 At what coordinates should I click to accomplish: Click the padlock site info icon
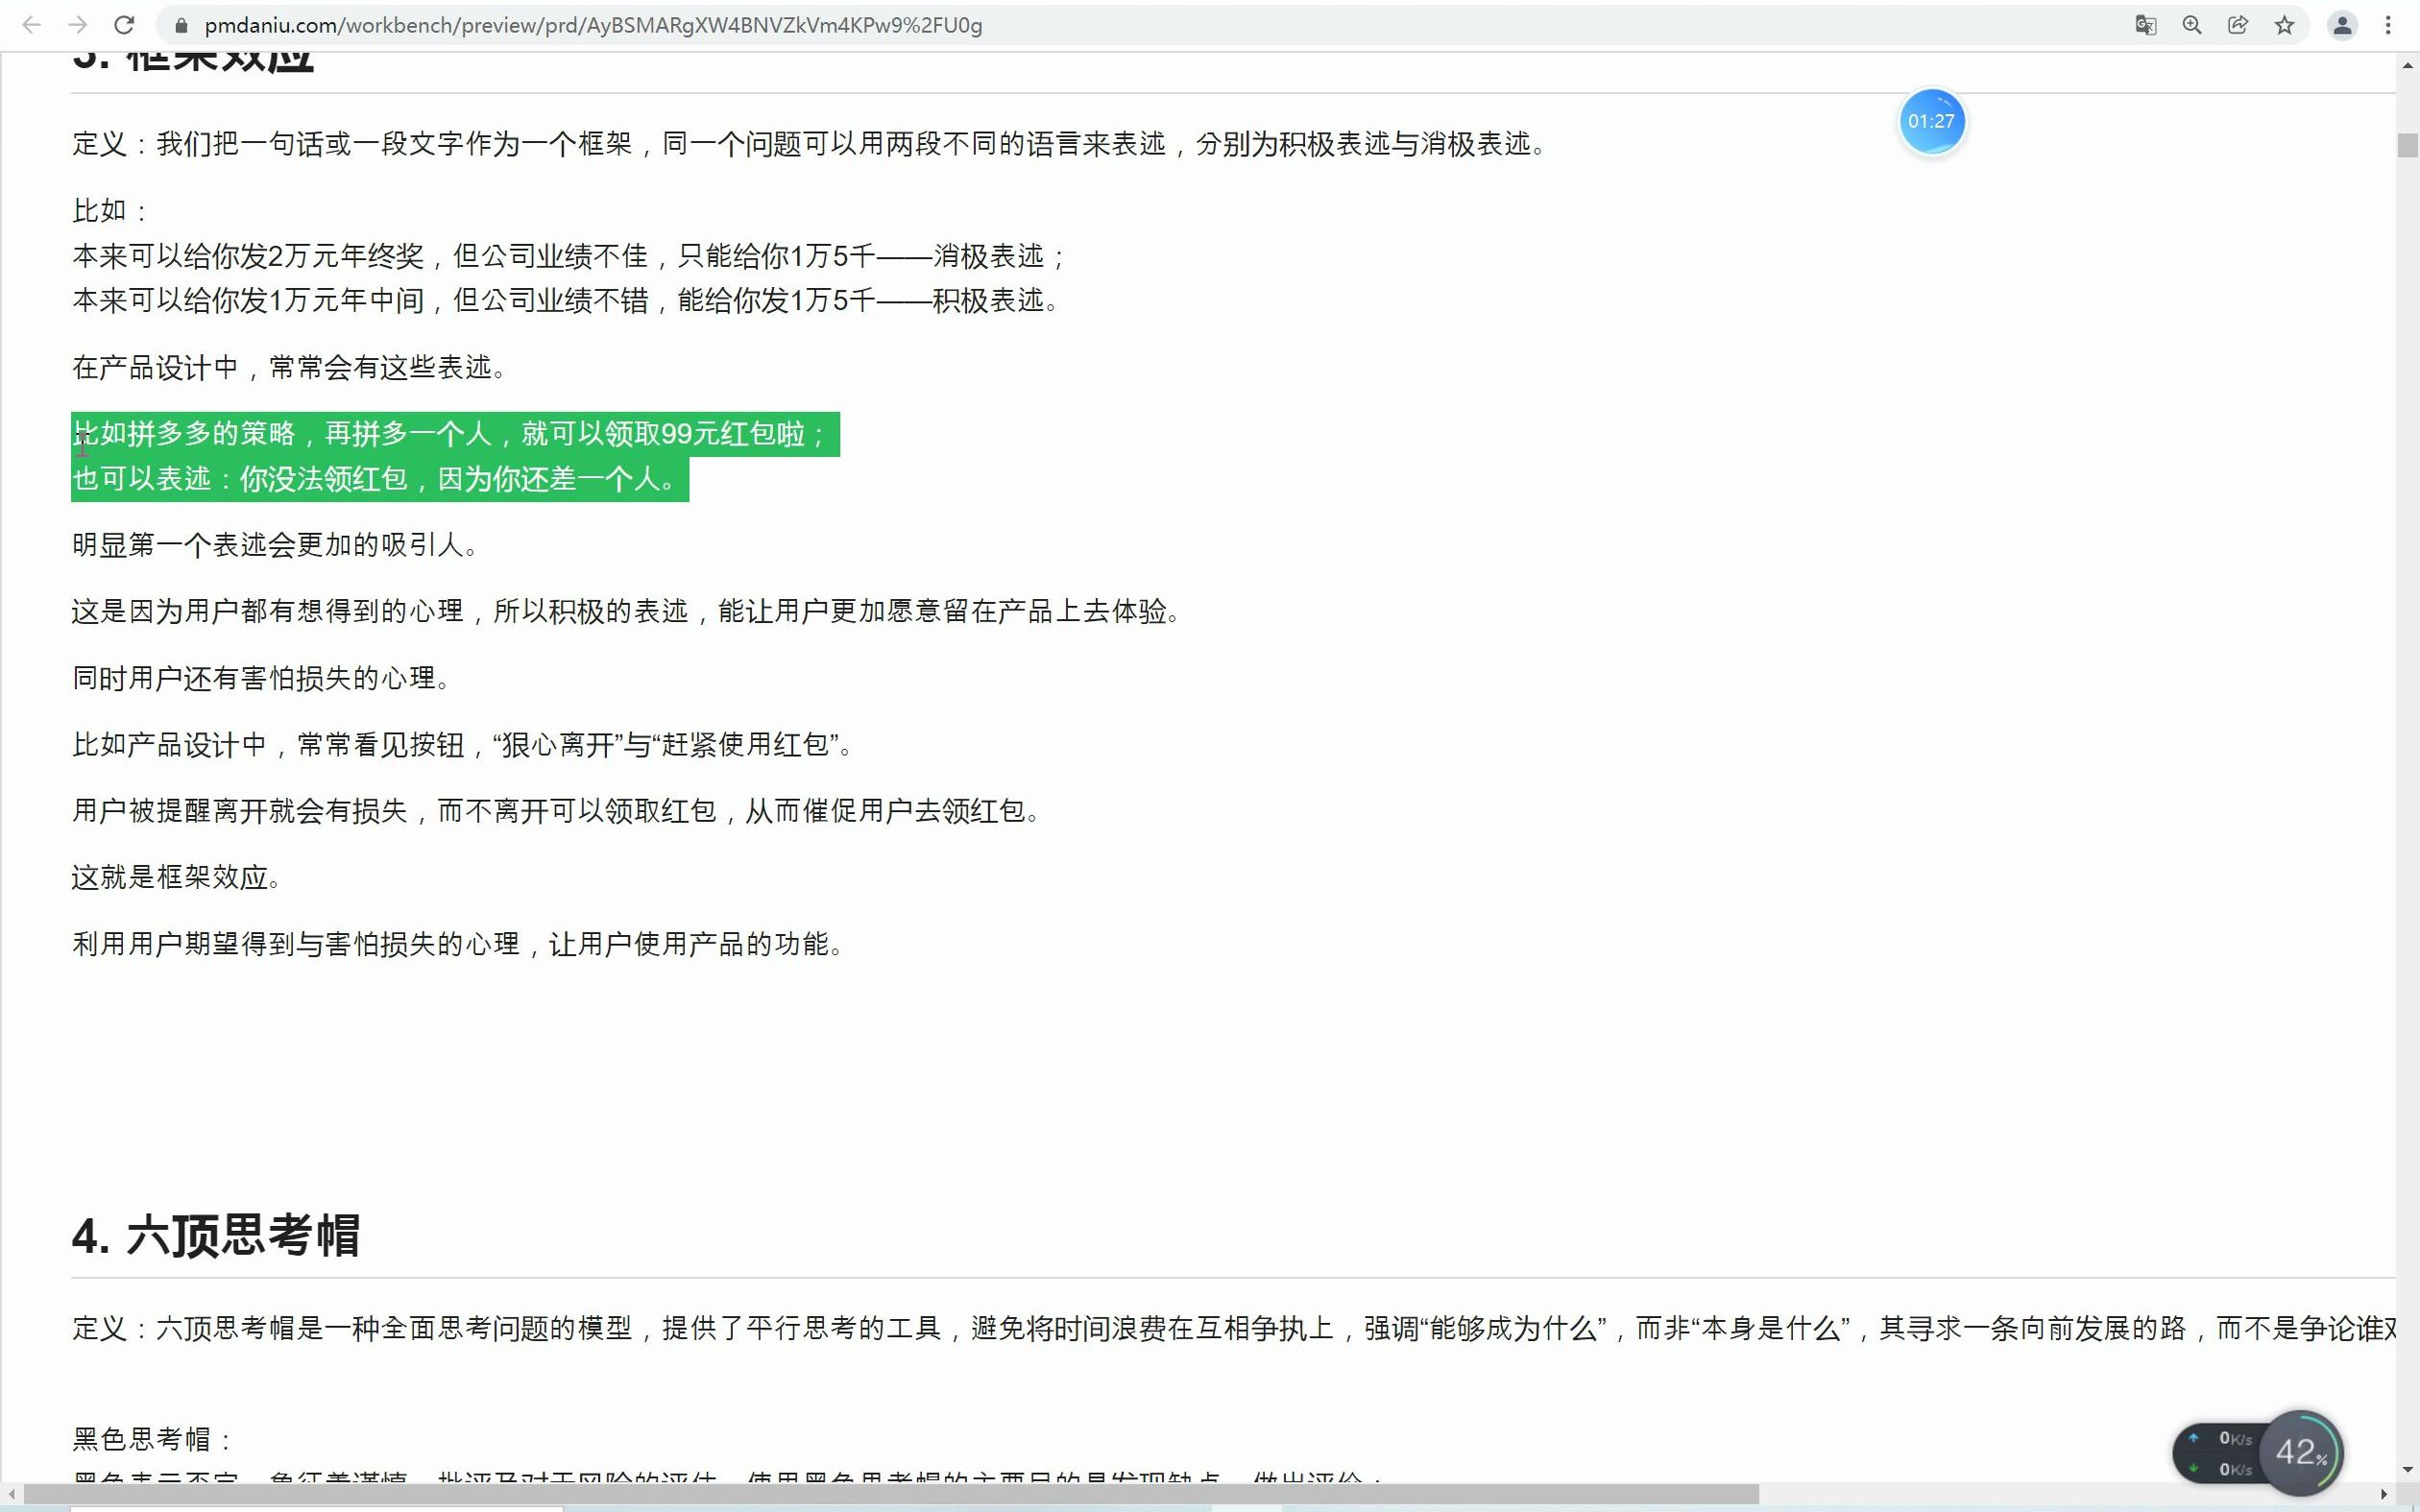pyautogui.click(x=181, y=26)
